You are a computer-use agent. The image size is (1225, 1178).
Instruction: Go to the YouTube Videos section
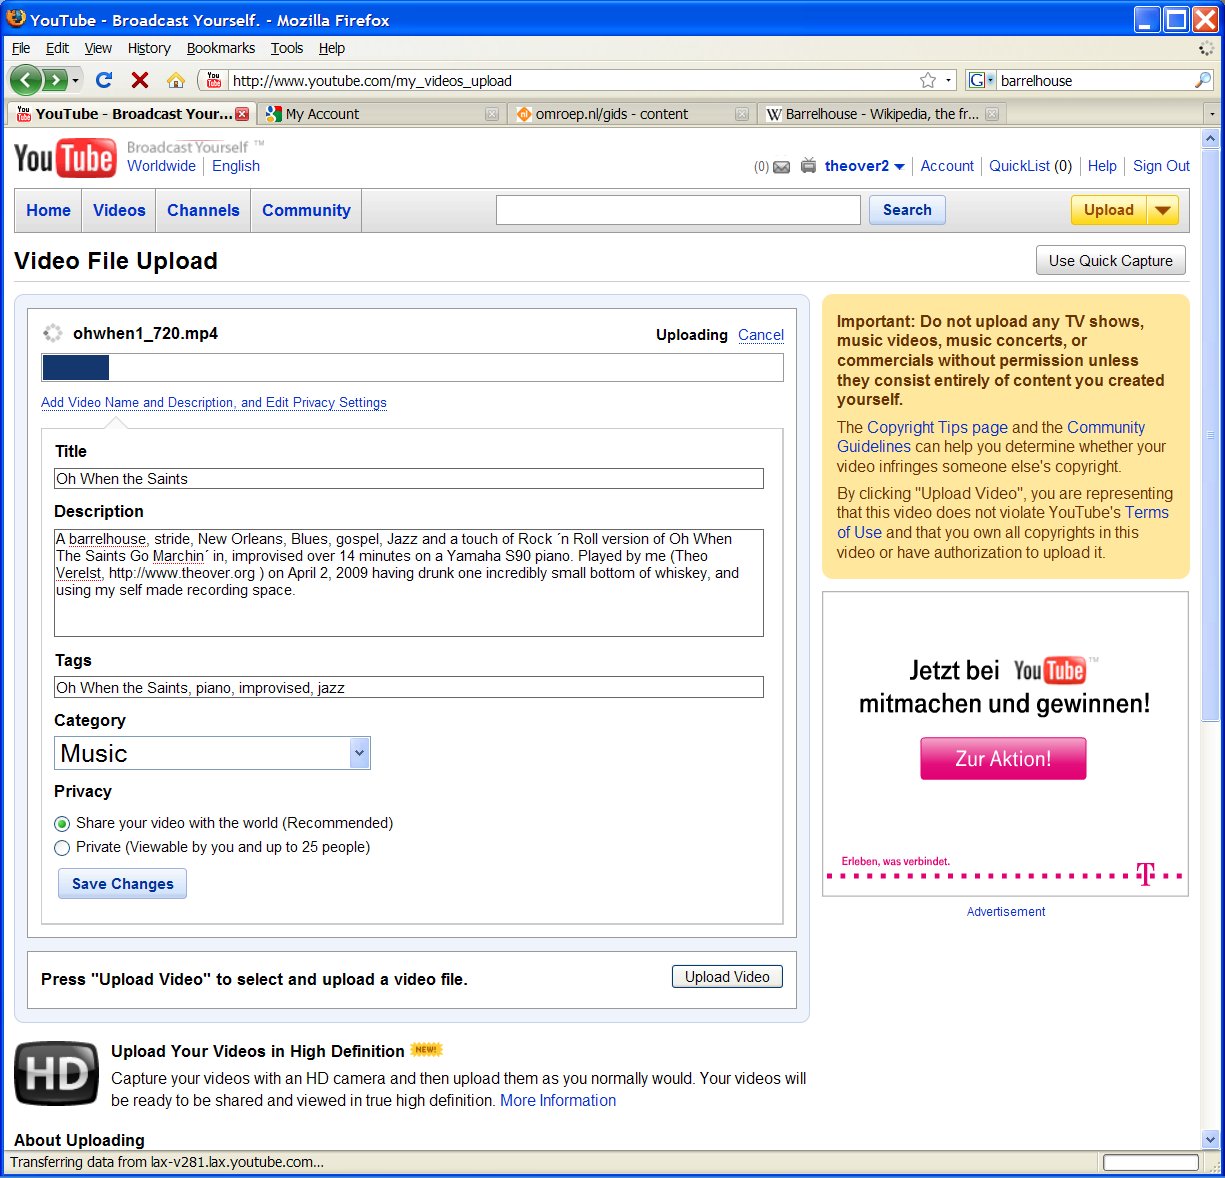pyautogui.click(x=119, y=210)
